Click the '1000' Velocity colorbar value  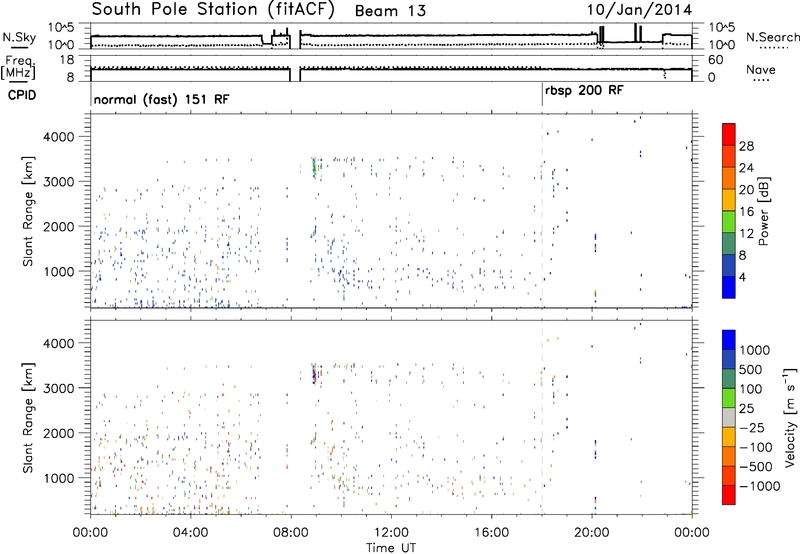click(x=754, y=350)
